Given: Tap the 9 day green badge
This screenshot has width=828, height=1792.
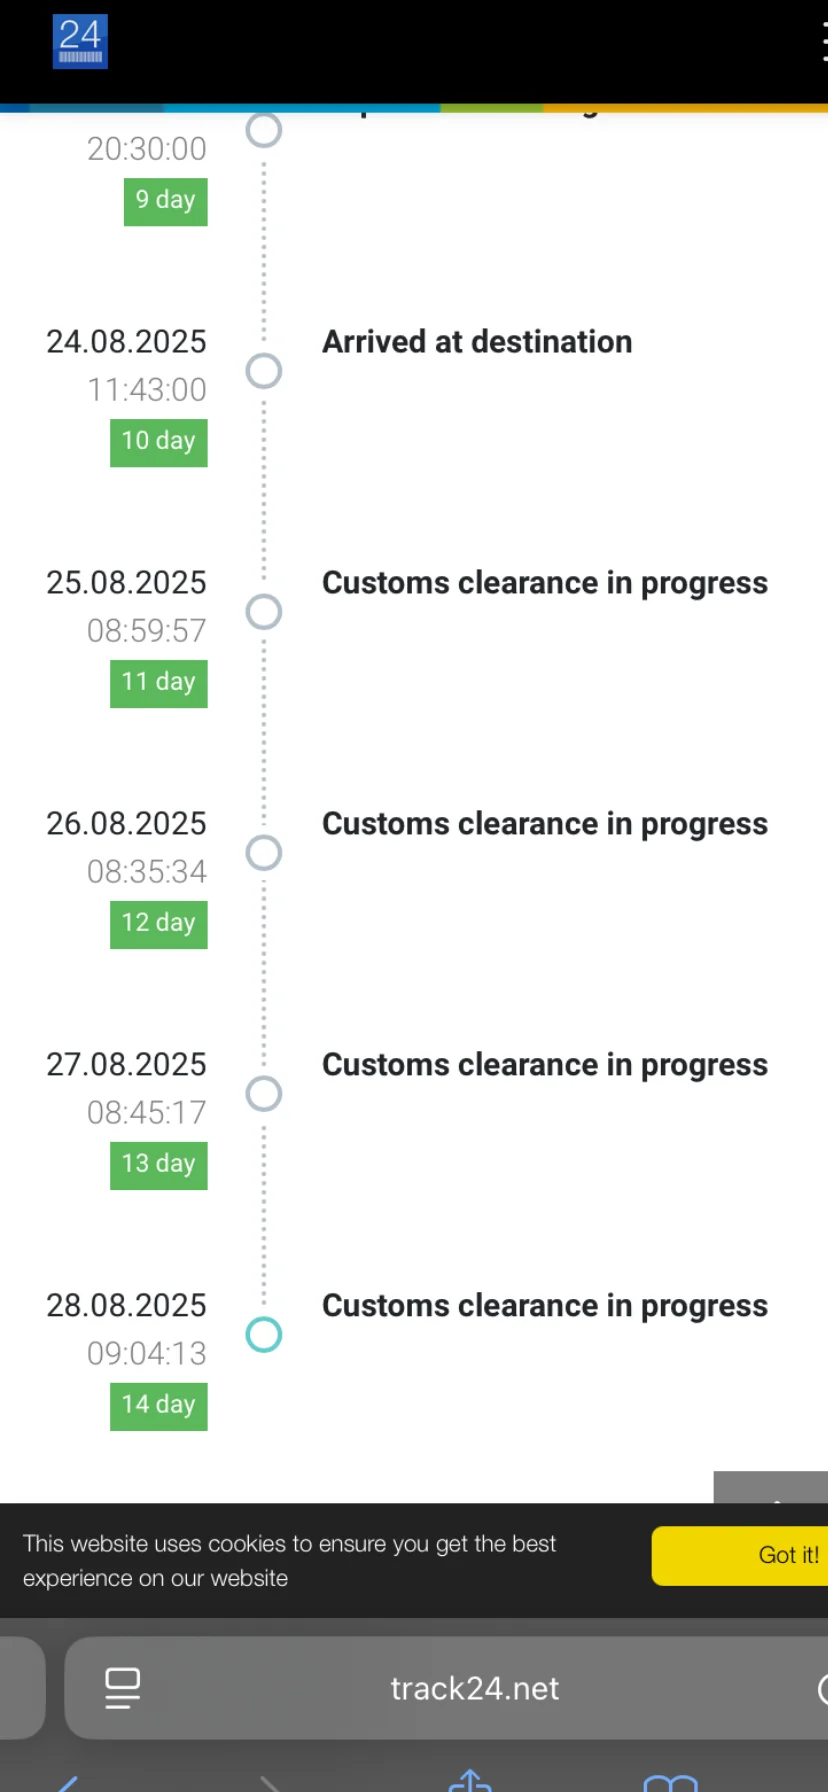Looking at the screenshot, I should pyautogui.click(x=166, y=201).
